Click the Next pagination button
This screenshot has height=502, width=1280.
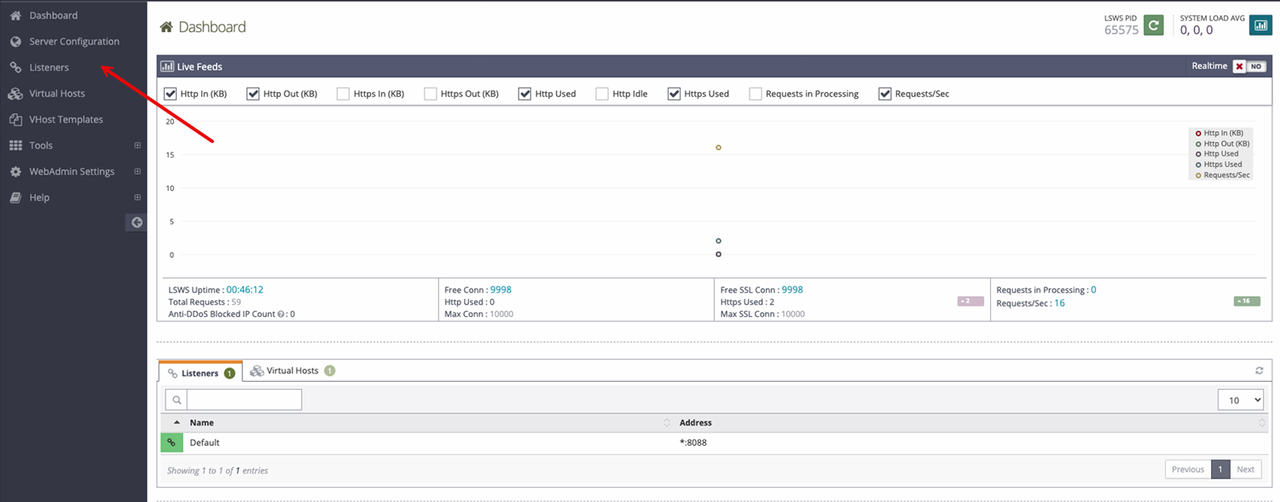(1245, 469)
